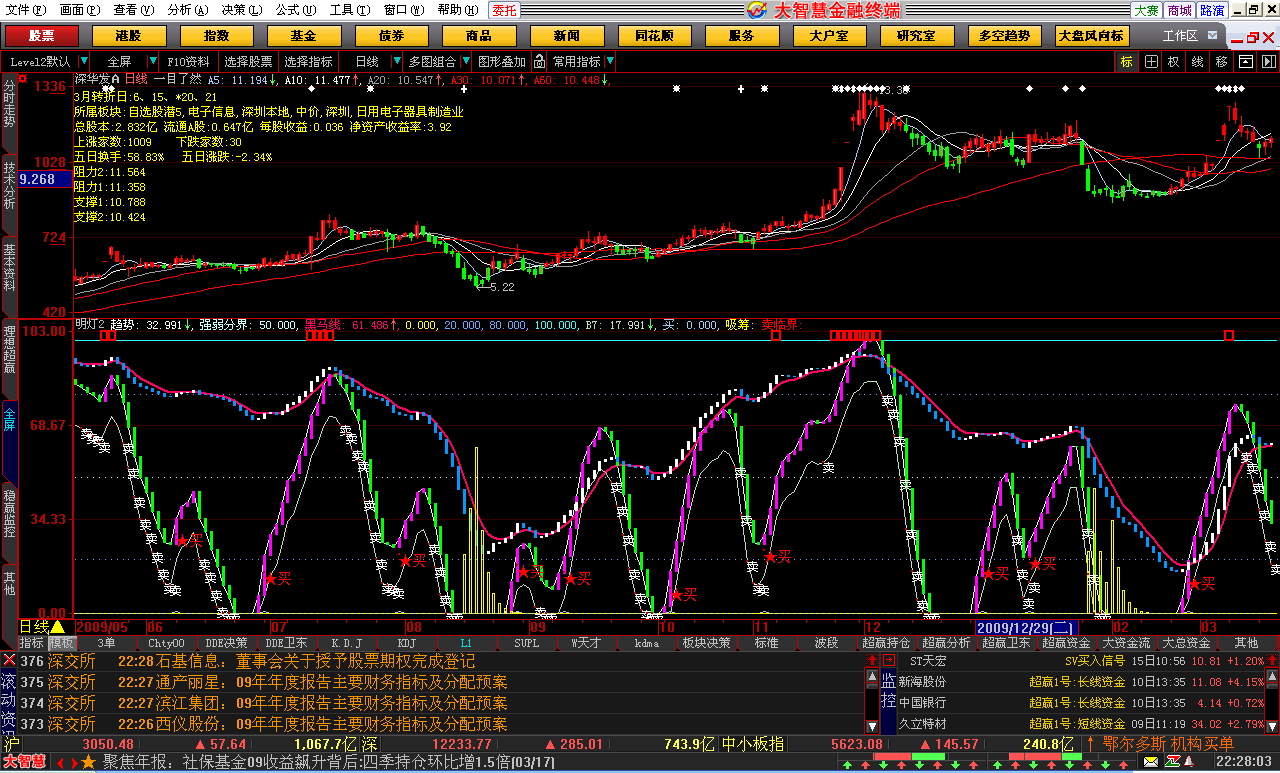Click the right arrow beside the 大智慧 logo
Viewport: 1280px width, 773px height.
tap(73, 763)
